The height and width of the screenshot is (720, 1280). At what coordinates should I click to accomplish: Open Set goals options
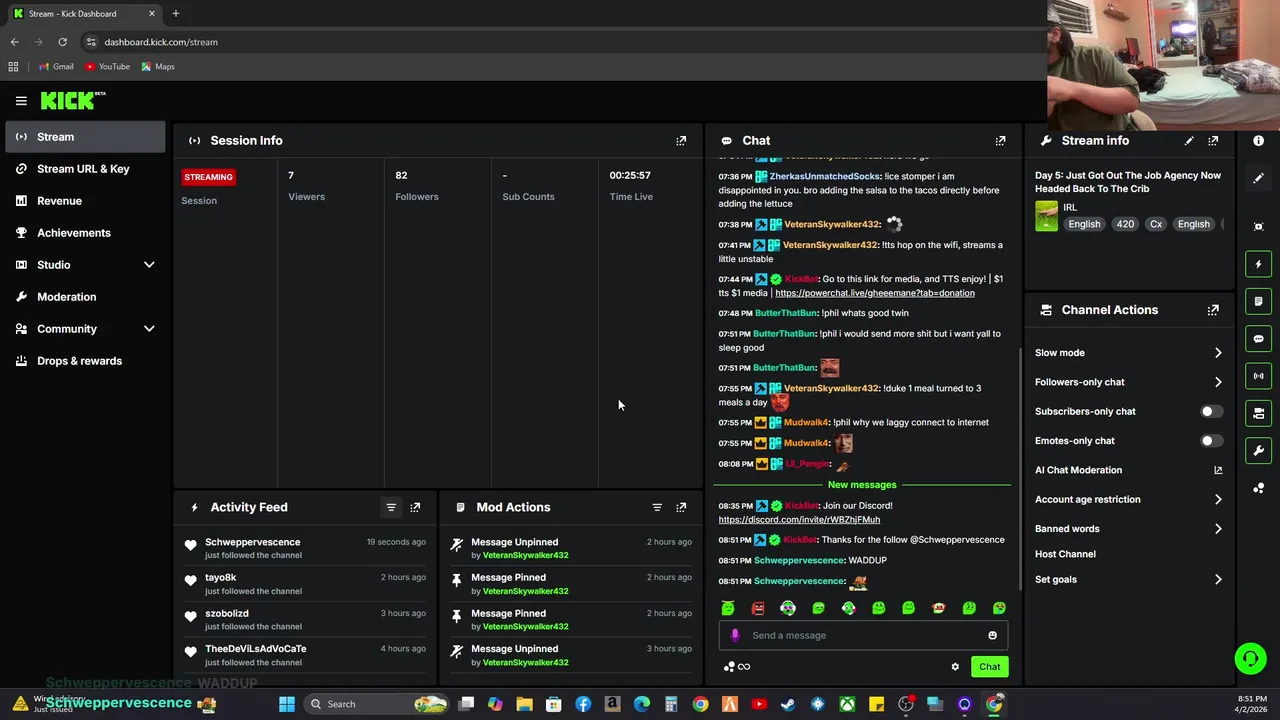1128,580
